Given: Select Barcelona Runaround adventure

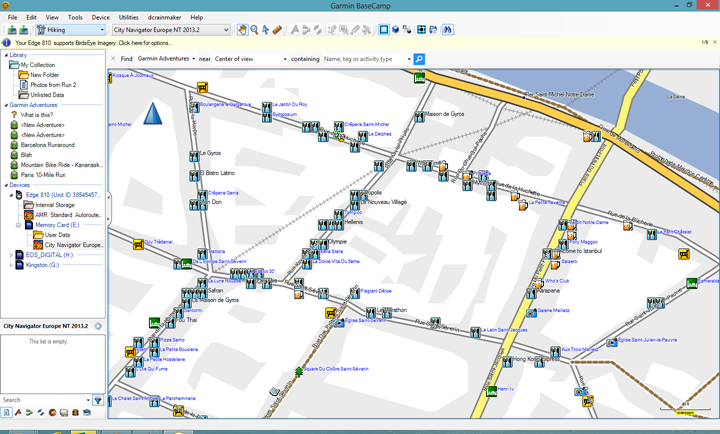Looking at the screenshot, I should (47, 145).
